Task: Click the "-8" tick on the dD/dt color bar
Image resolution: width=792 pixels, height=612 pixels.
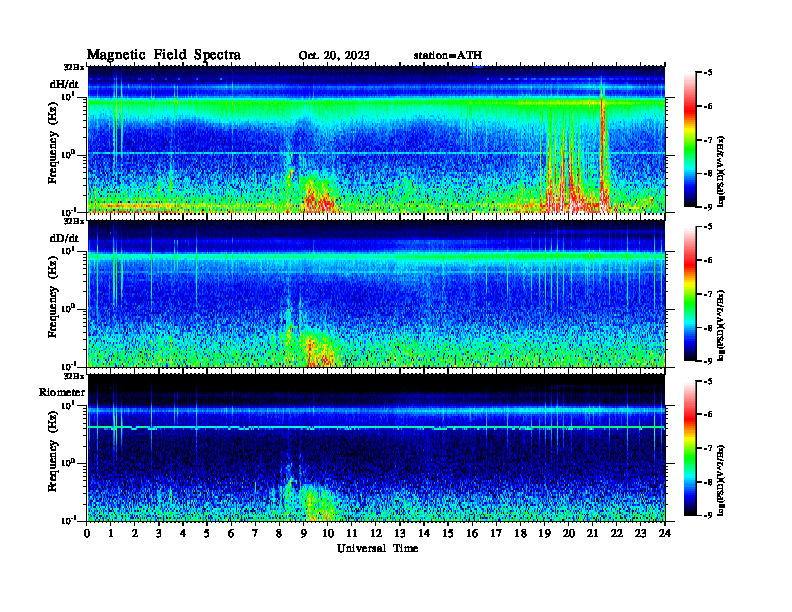Action: click(x=708, y=328)
